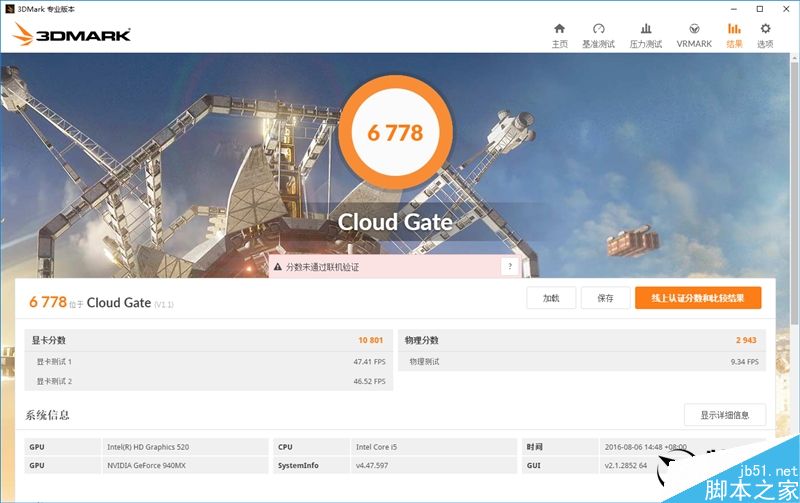The width and height of the screenshot is (800, 503).
Task: Click the 3DMark title bar app icon
Action: (x=9, y=9)
